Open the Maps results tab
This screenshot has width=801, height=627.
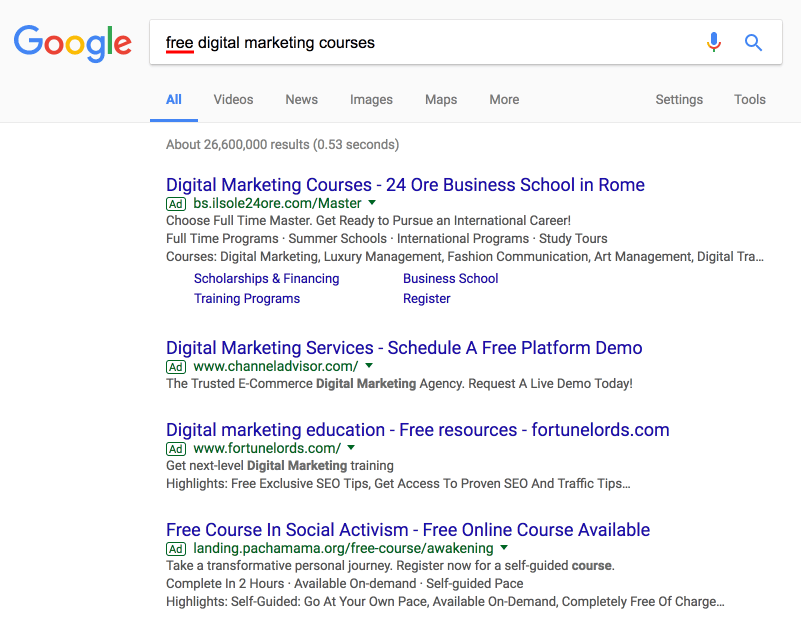[x=441, y=100]
